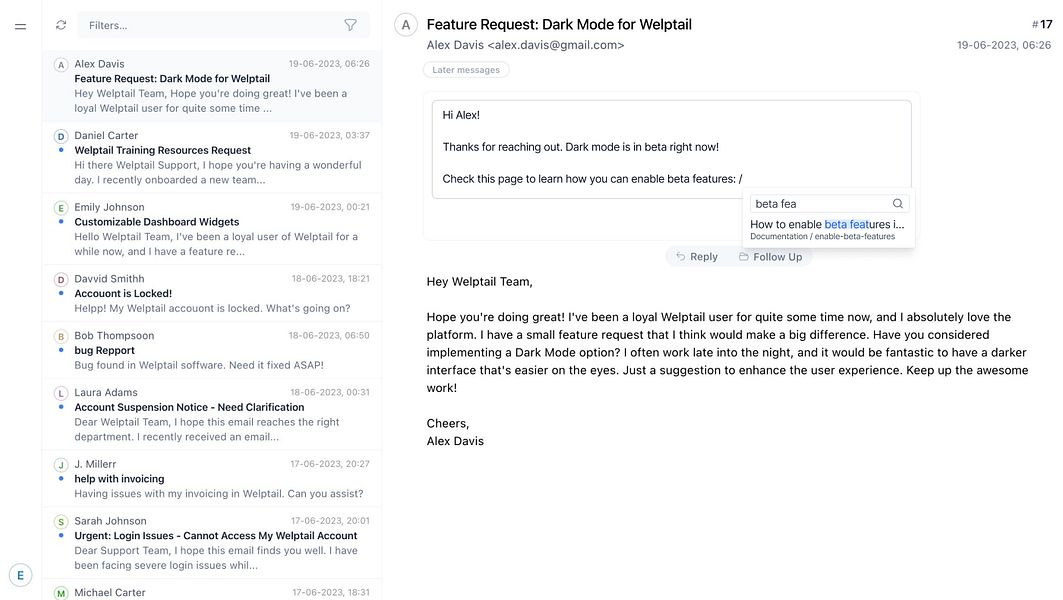Image resolution: width=1063 pixels, height=600 pixels.
Task: Open Welptail Training Resources Request email
Action: click(x=212, y=157)
